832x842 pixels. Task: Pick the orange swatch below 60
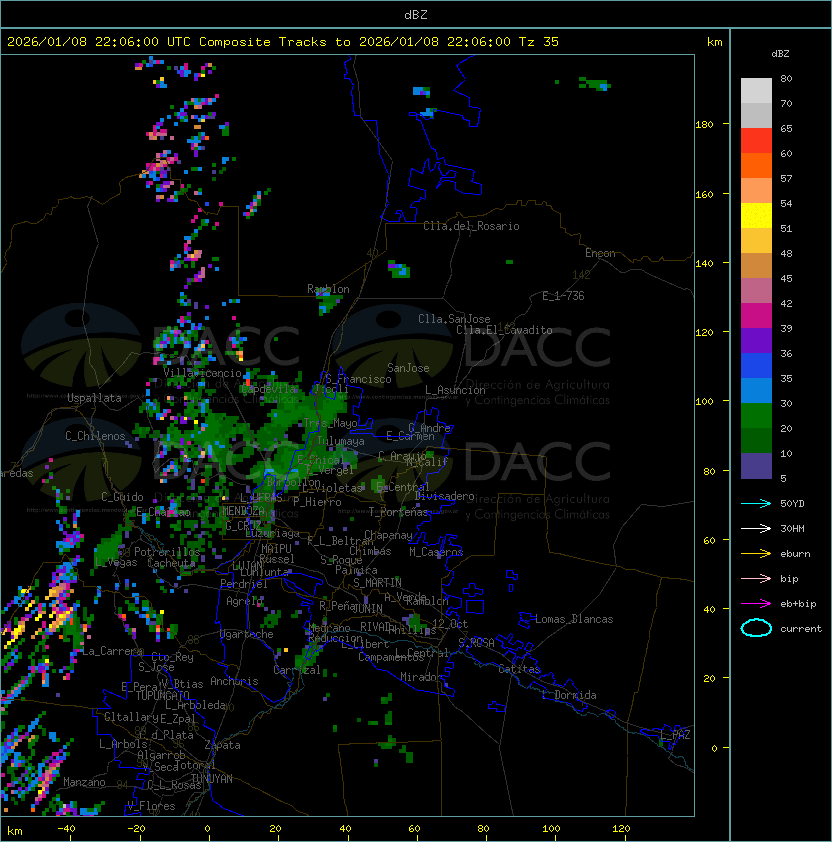pos(756,165)
